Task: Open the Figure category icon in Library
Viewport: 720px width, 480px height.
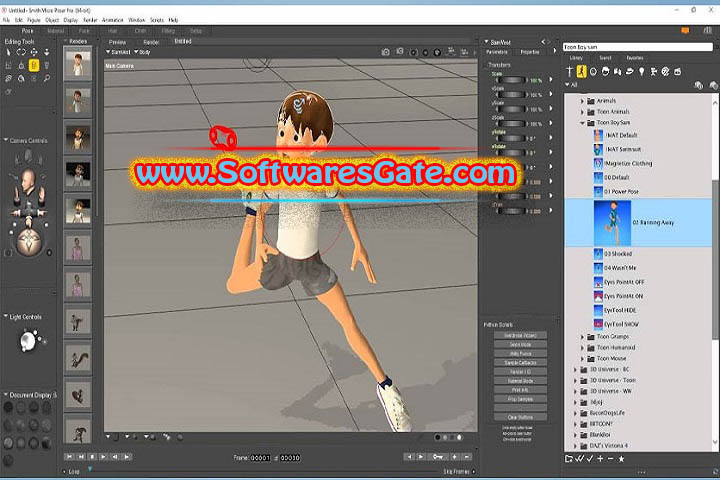Action: point(570,72)
